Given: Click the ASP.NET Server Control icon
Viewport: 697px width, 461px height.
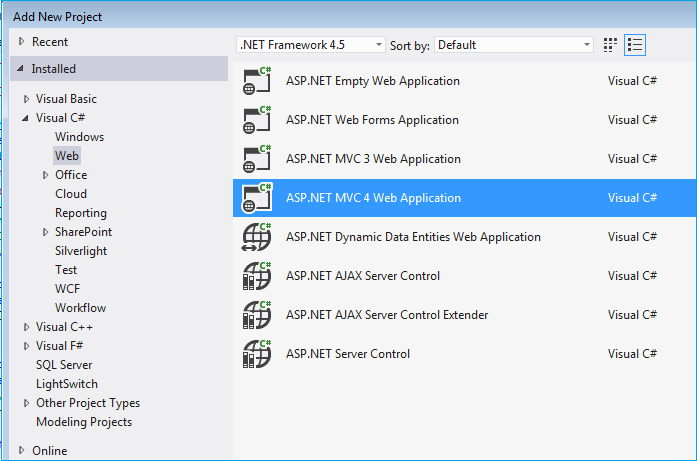Looking at the screenshot, I should (258, 354).
